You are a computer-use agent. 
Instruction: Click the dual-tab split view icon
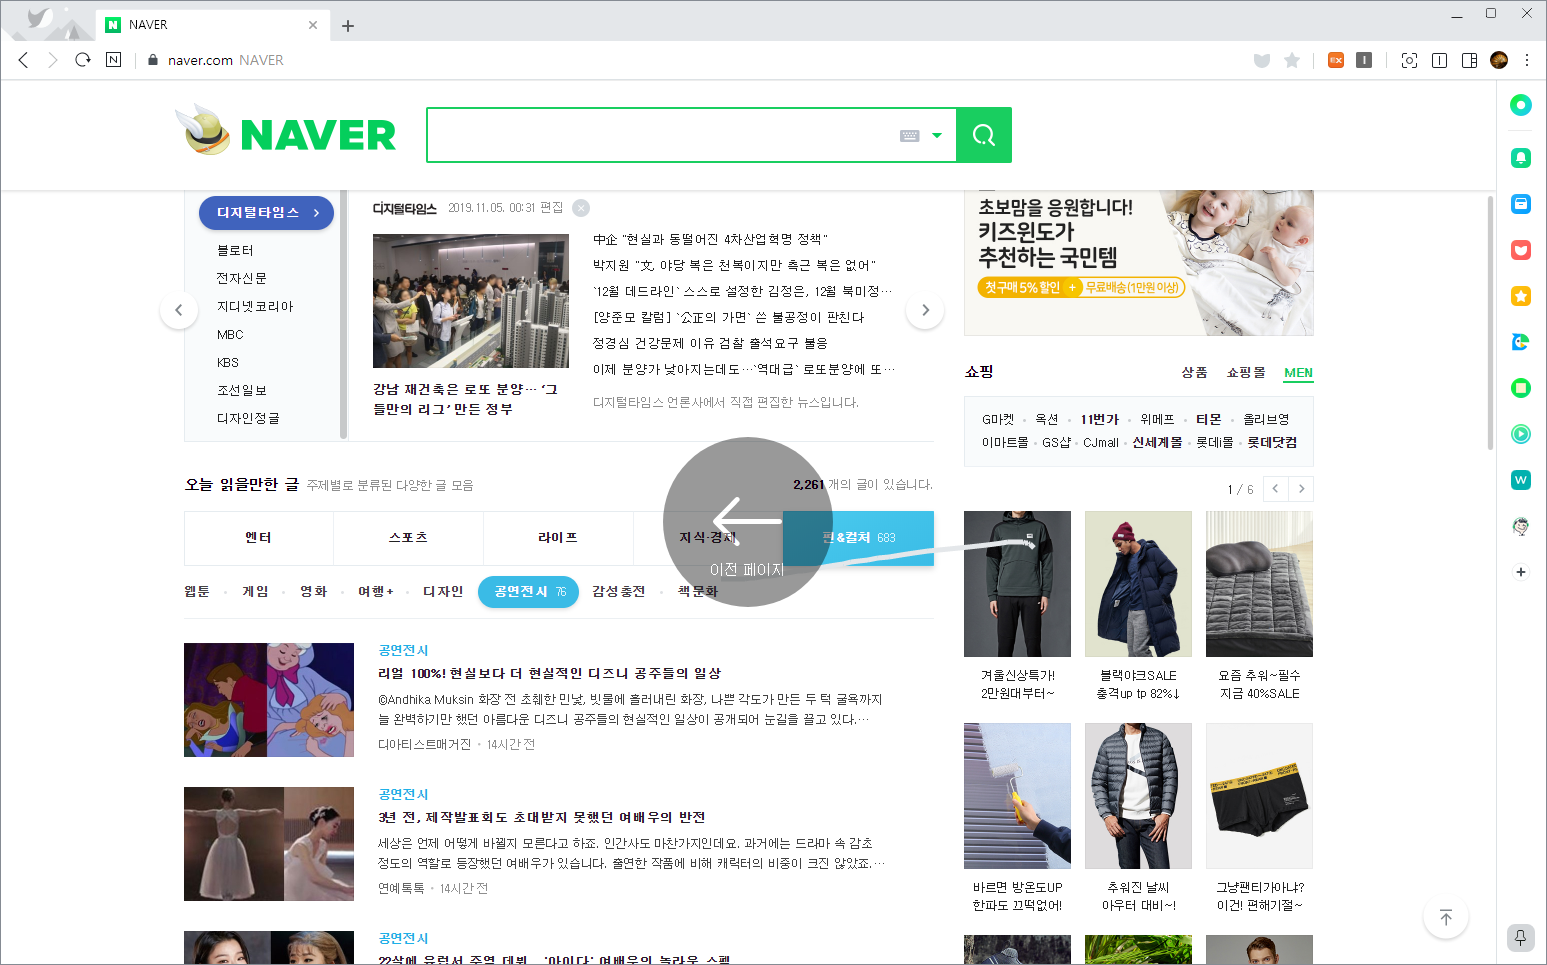[x=1439, y=60]
